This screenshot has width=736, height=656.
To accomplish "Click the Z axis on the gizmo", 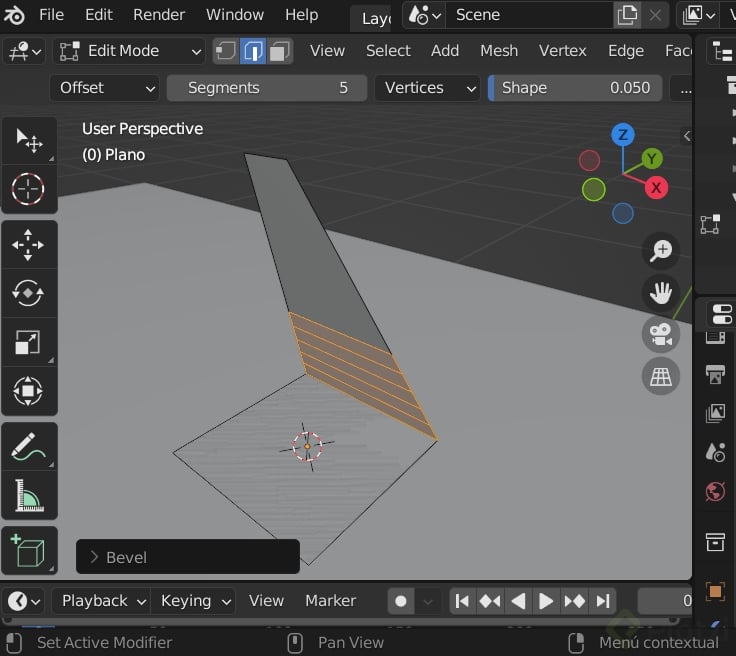I will click(623, 135).
